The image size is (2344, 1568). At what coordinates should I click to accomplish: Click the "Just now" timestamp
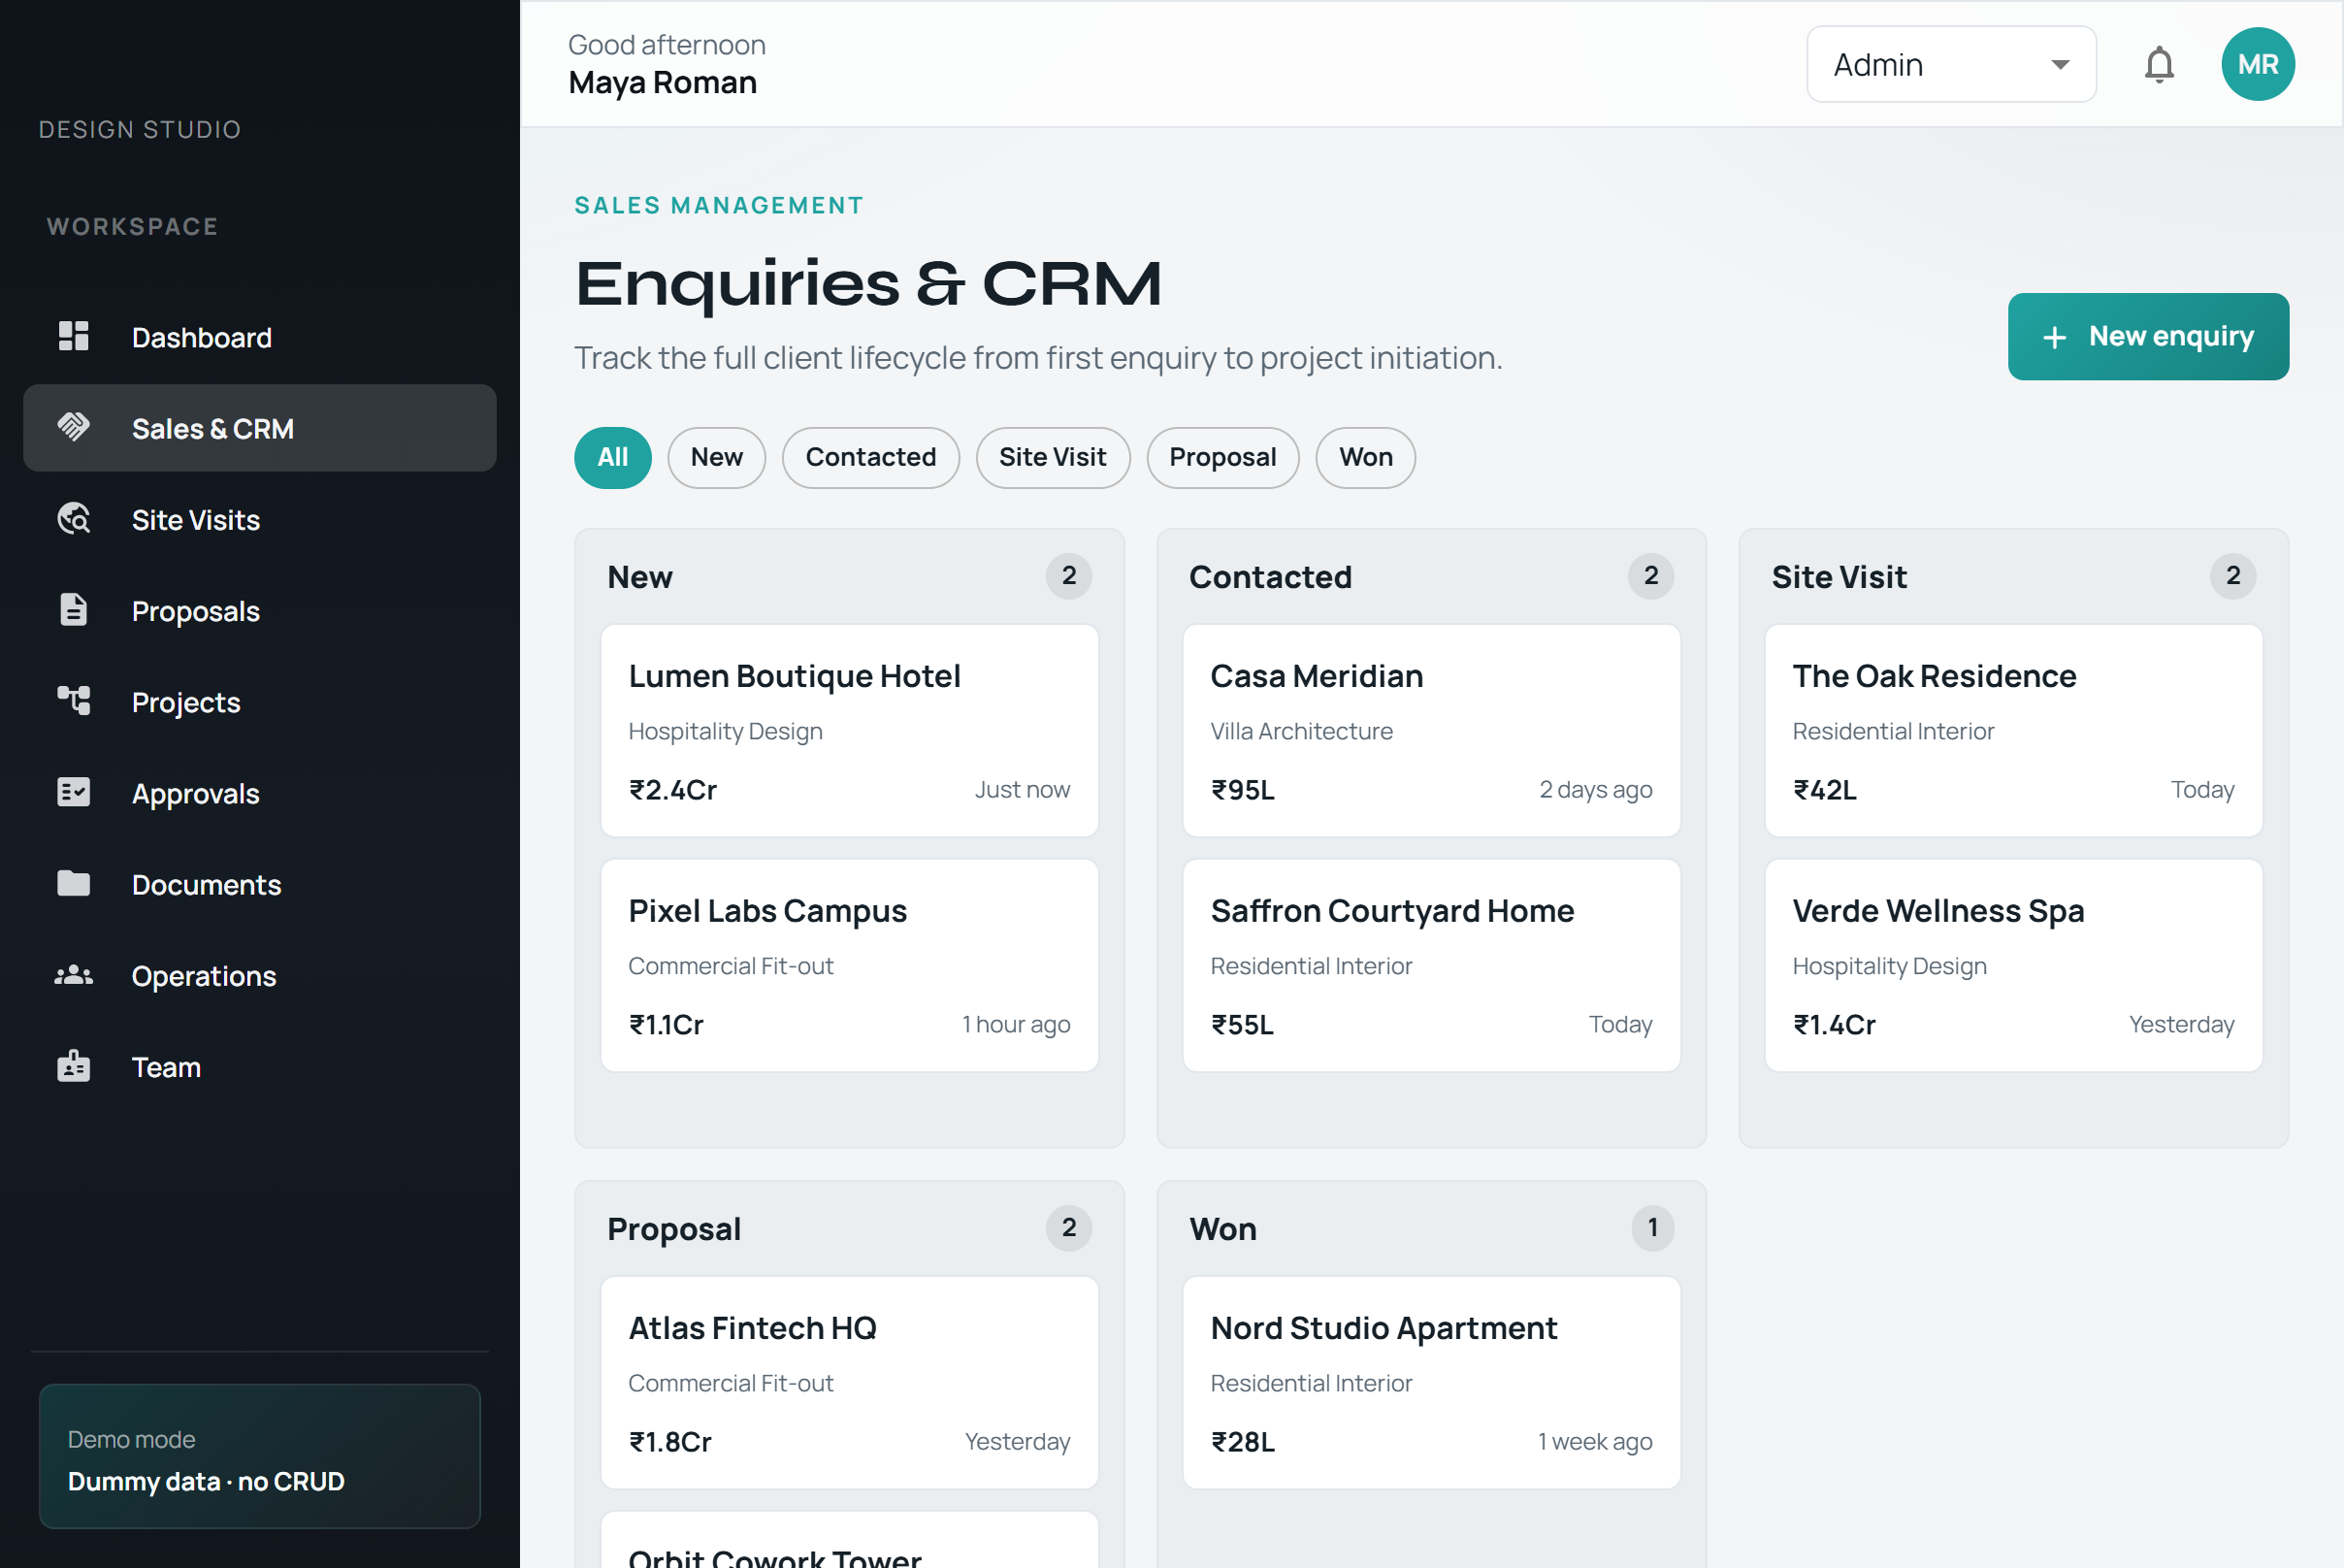pos(1023,790)
